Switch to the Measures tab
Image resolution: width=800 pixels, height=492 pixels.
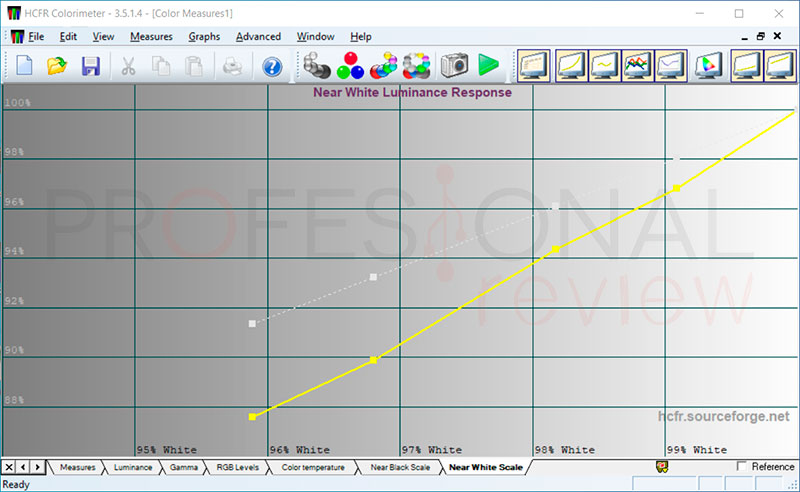tap(78, 467)
